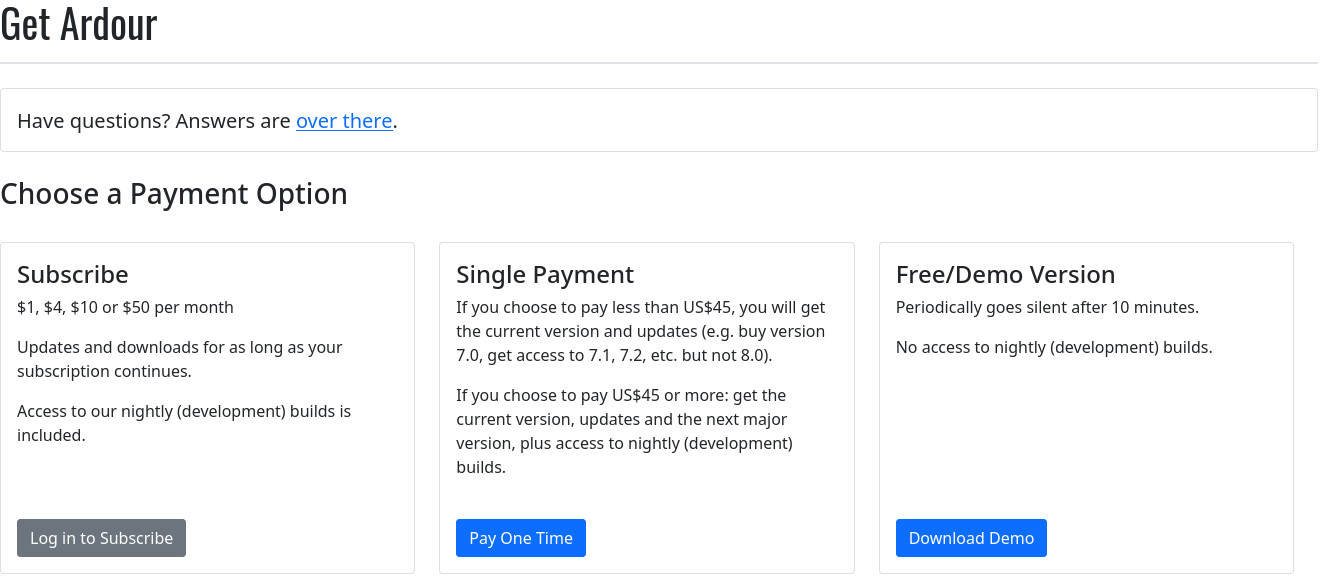Select the "Single Payment" card title

[545, 274]
